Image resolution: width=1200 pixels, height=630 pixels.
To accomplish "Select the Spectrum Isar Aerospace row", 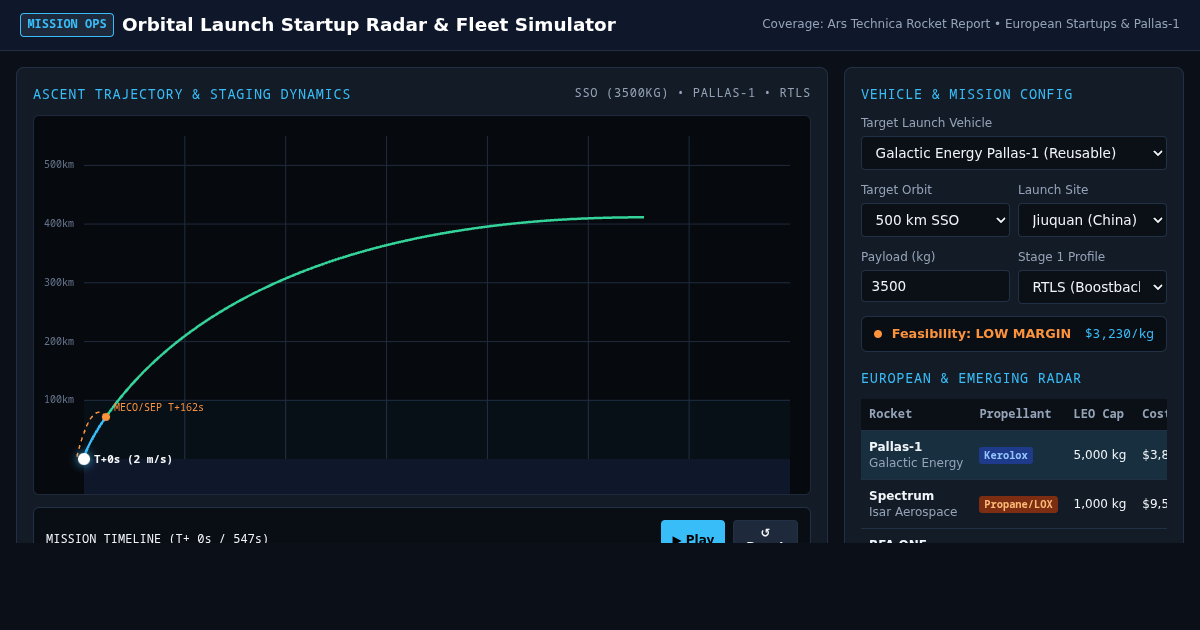I will pyautogui.click(x=1013, y=504).
